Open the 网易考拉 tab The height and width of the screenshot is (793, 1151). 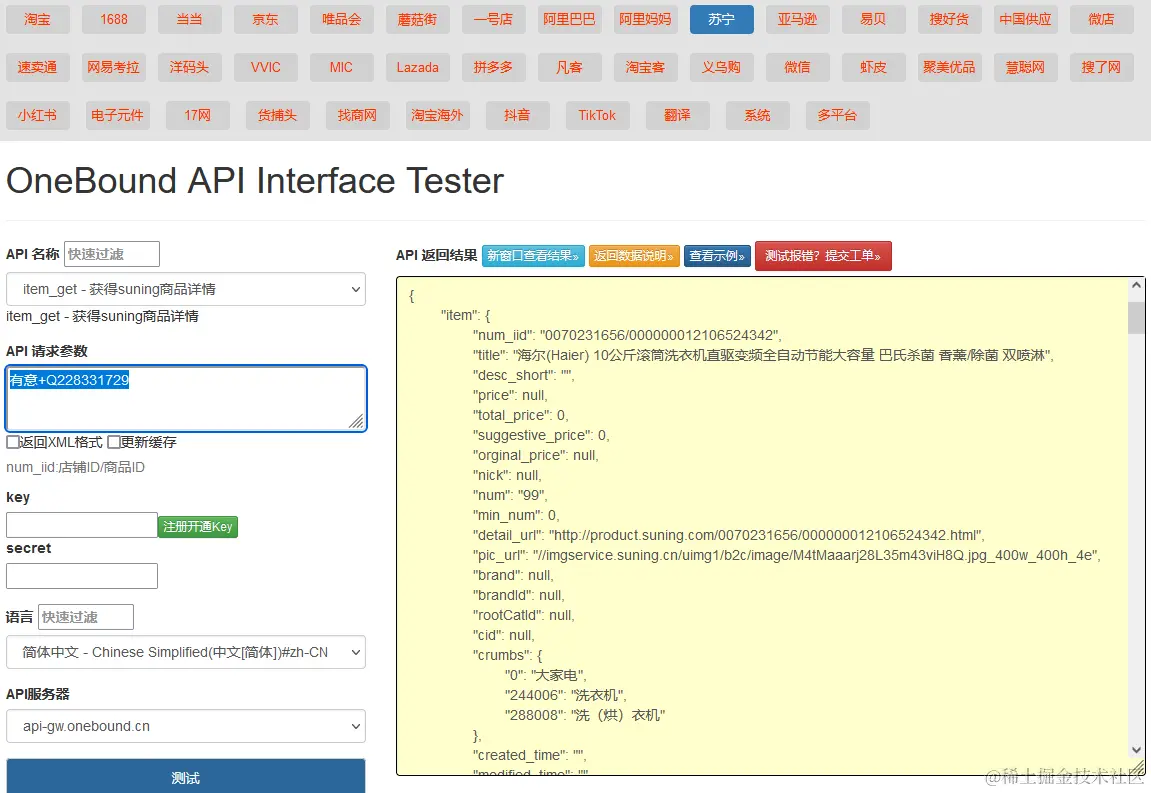[114, 68]
